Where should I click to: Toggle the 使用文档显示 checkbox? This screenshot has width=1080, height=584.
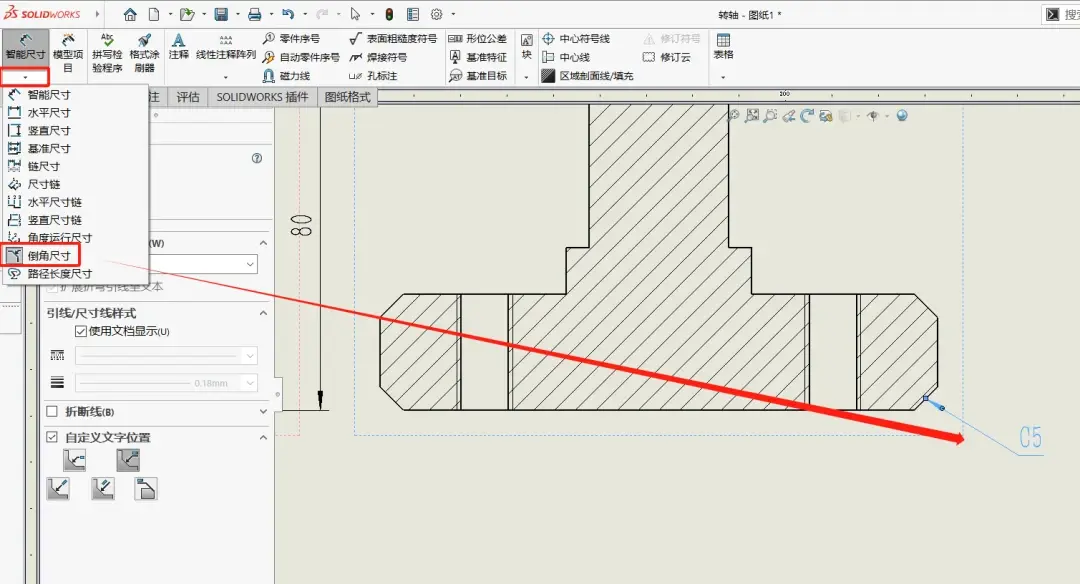[x=81, y=331]
